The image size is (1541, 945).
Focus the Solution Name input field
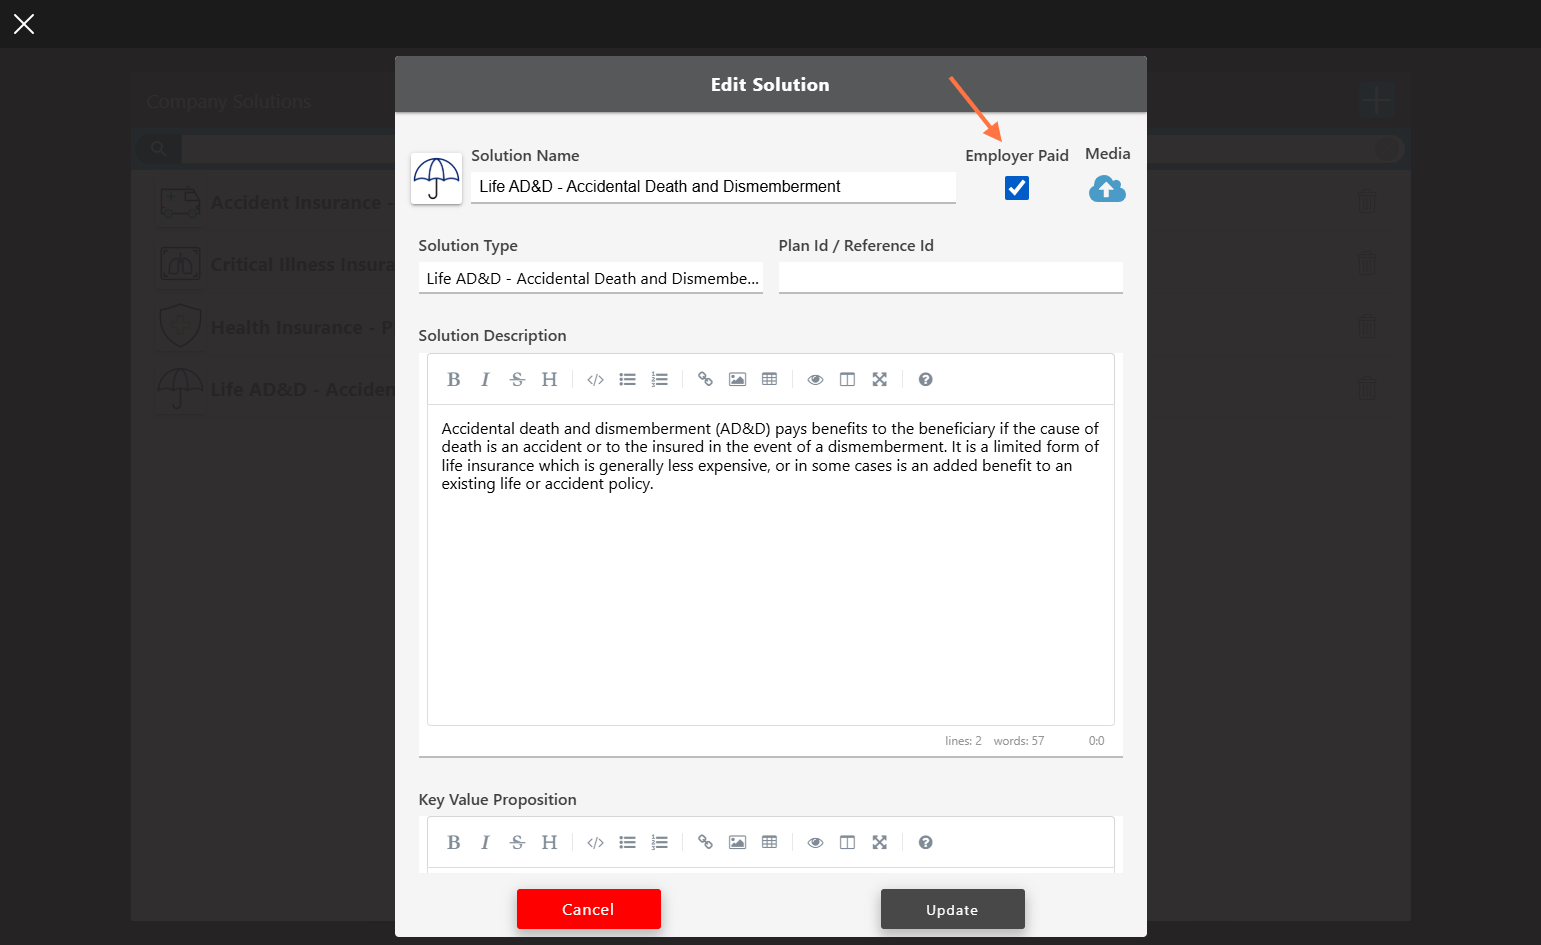(714, 187)
